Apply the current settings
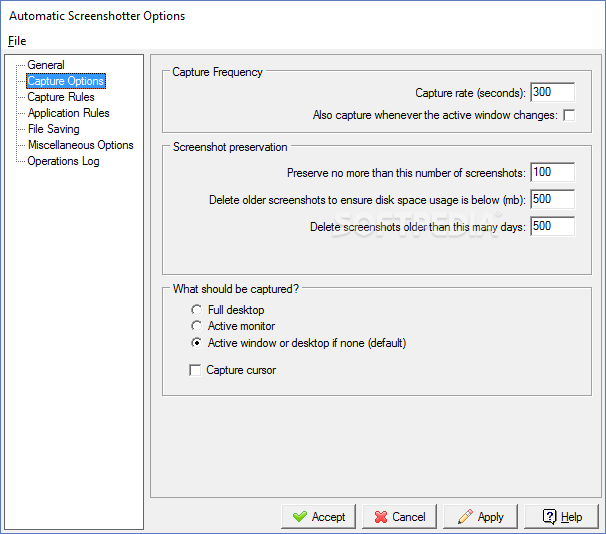The height and width of the screenshot is (534, 606). click(x=480, y=517)
